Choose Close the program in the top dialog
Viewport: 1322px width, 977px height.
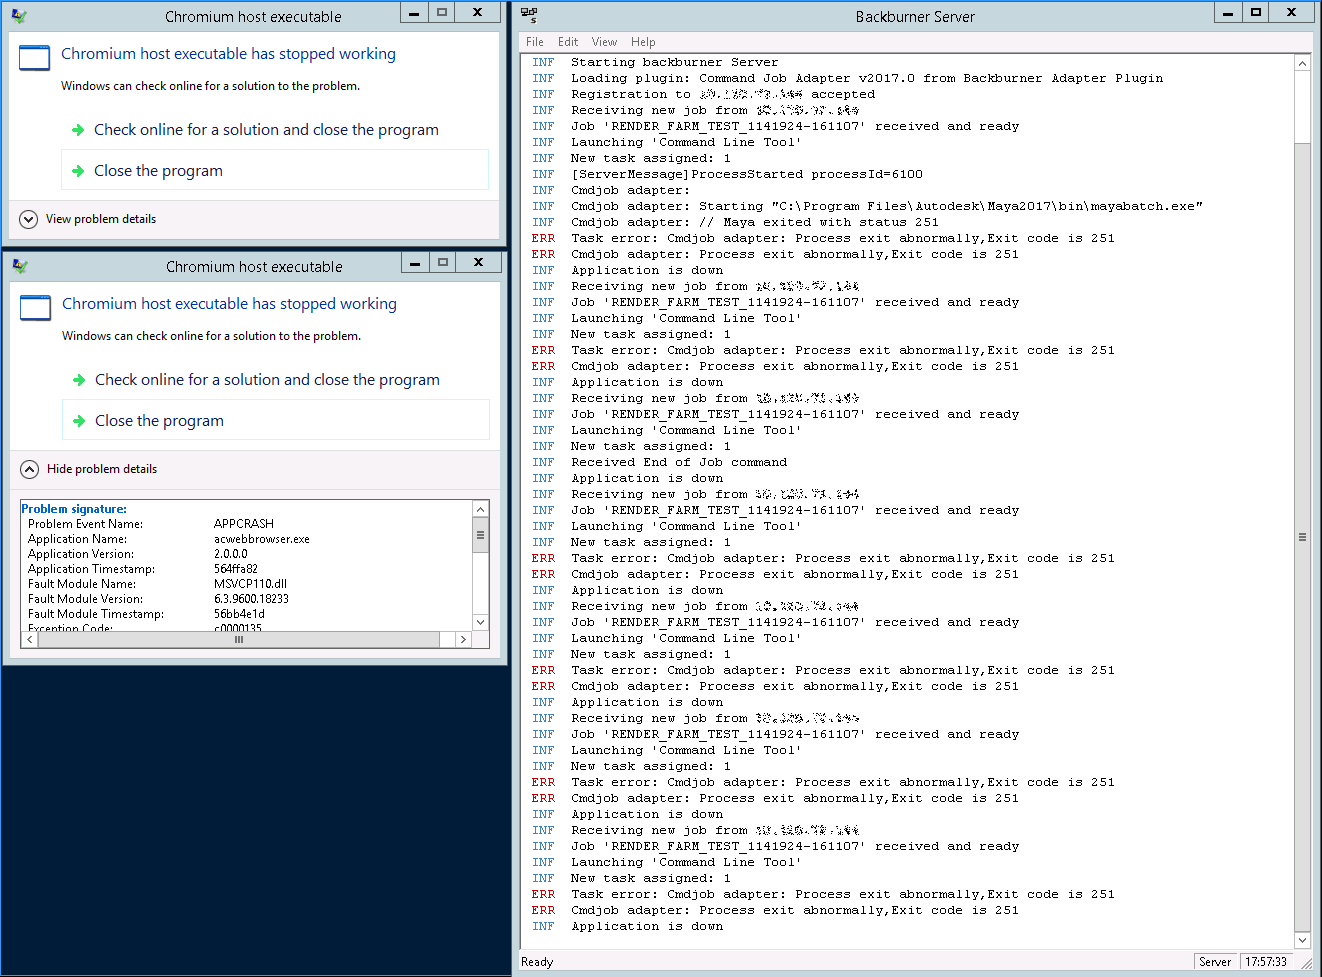[x=274, y=170]
